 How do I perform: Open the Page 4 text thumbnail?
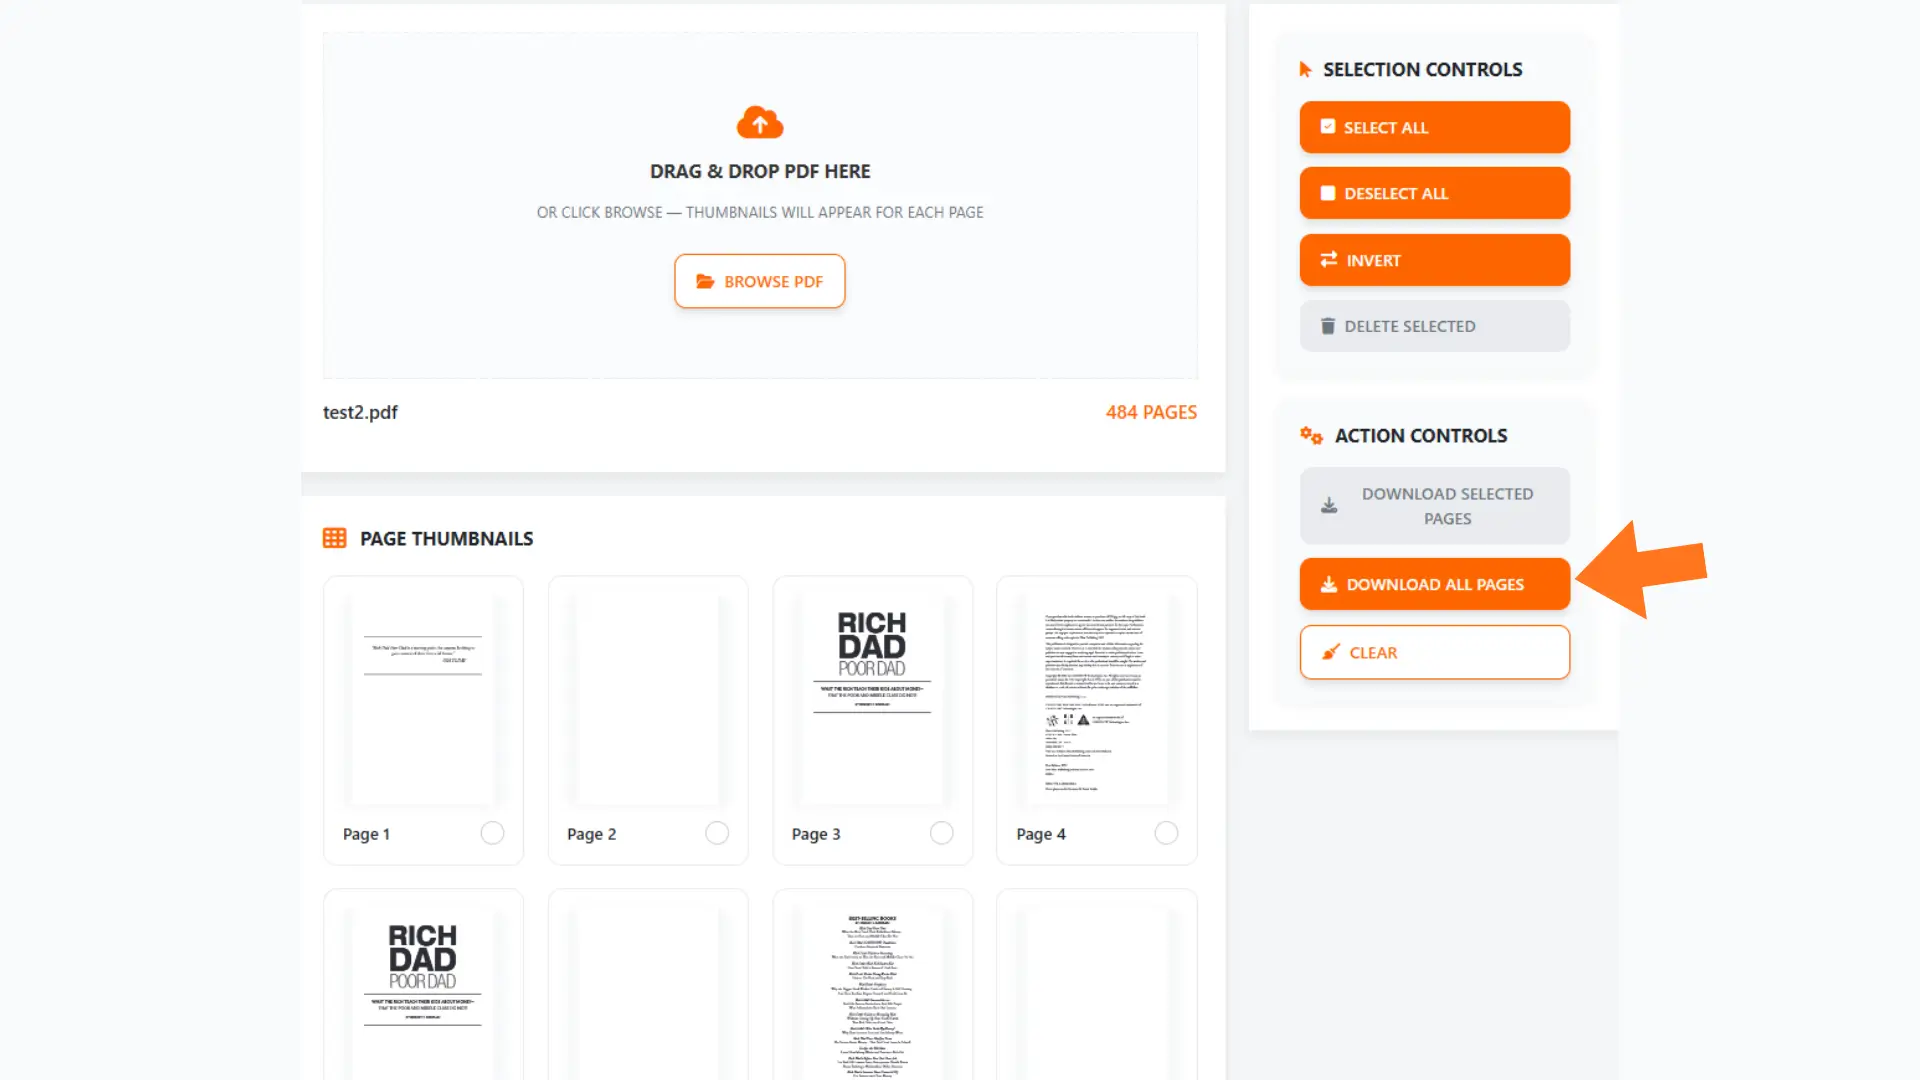click(x=1096, y=700)
